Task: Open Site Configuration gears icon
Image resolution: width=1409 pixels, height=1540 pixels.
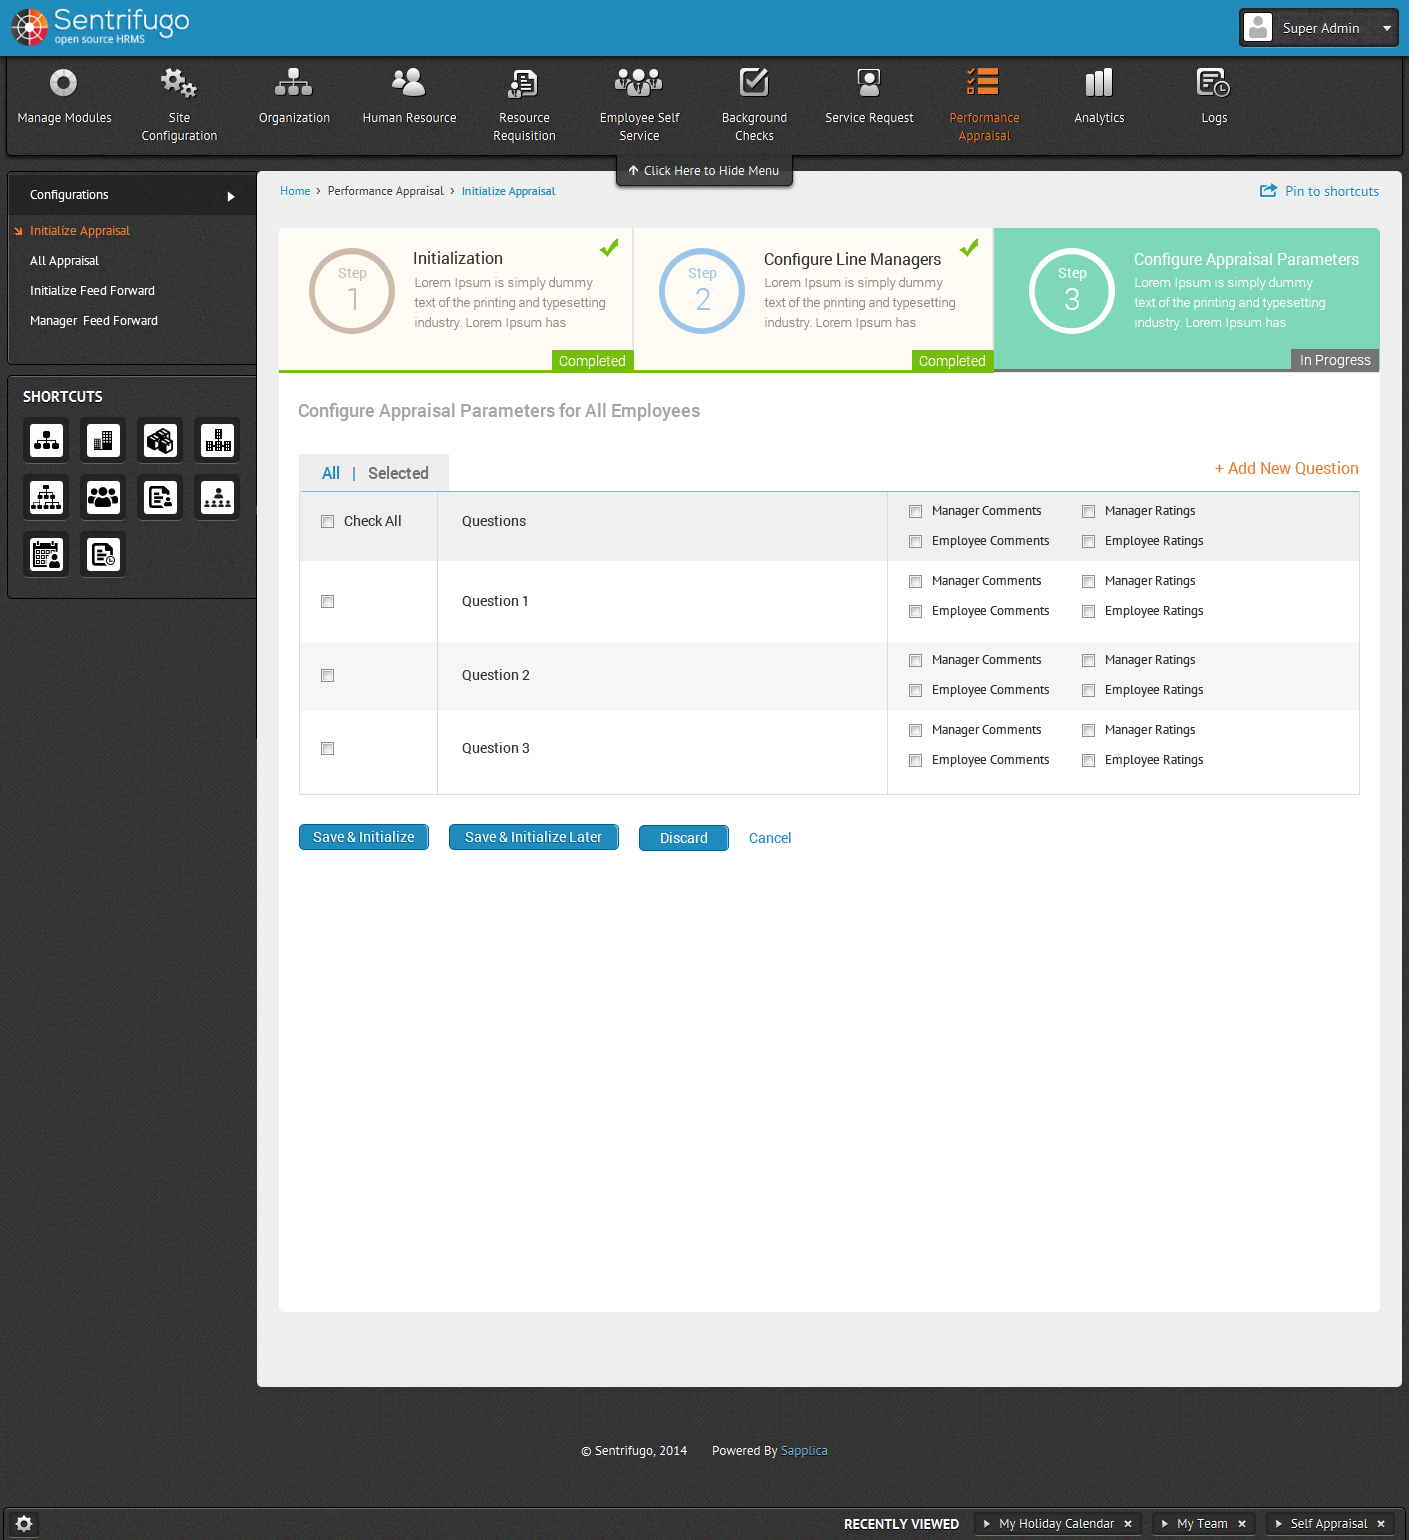Action: pos(179,83)
